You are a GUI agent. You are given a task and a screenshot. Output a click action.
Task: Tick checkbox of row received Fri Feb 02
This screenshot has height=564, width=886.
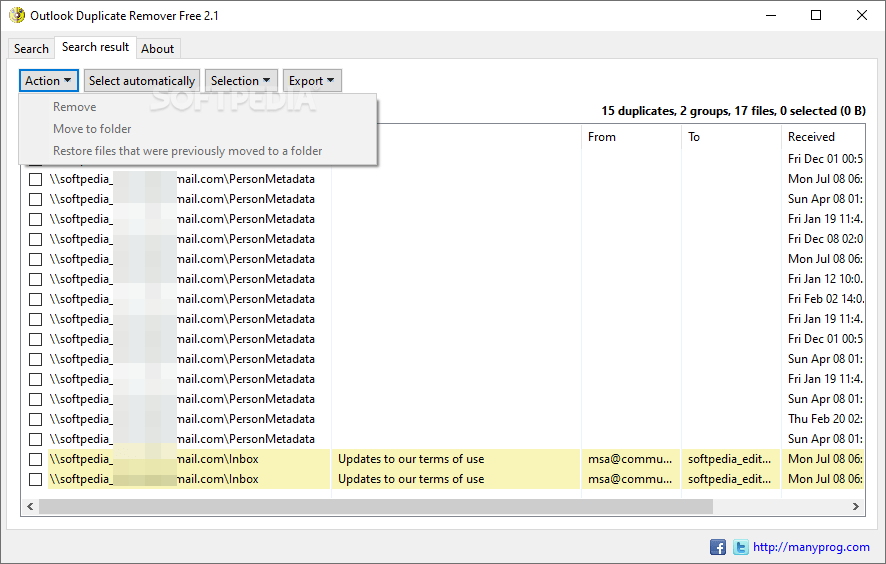pos(36,299)
